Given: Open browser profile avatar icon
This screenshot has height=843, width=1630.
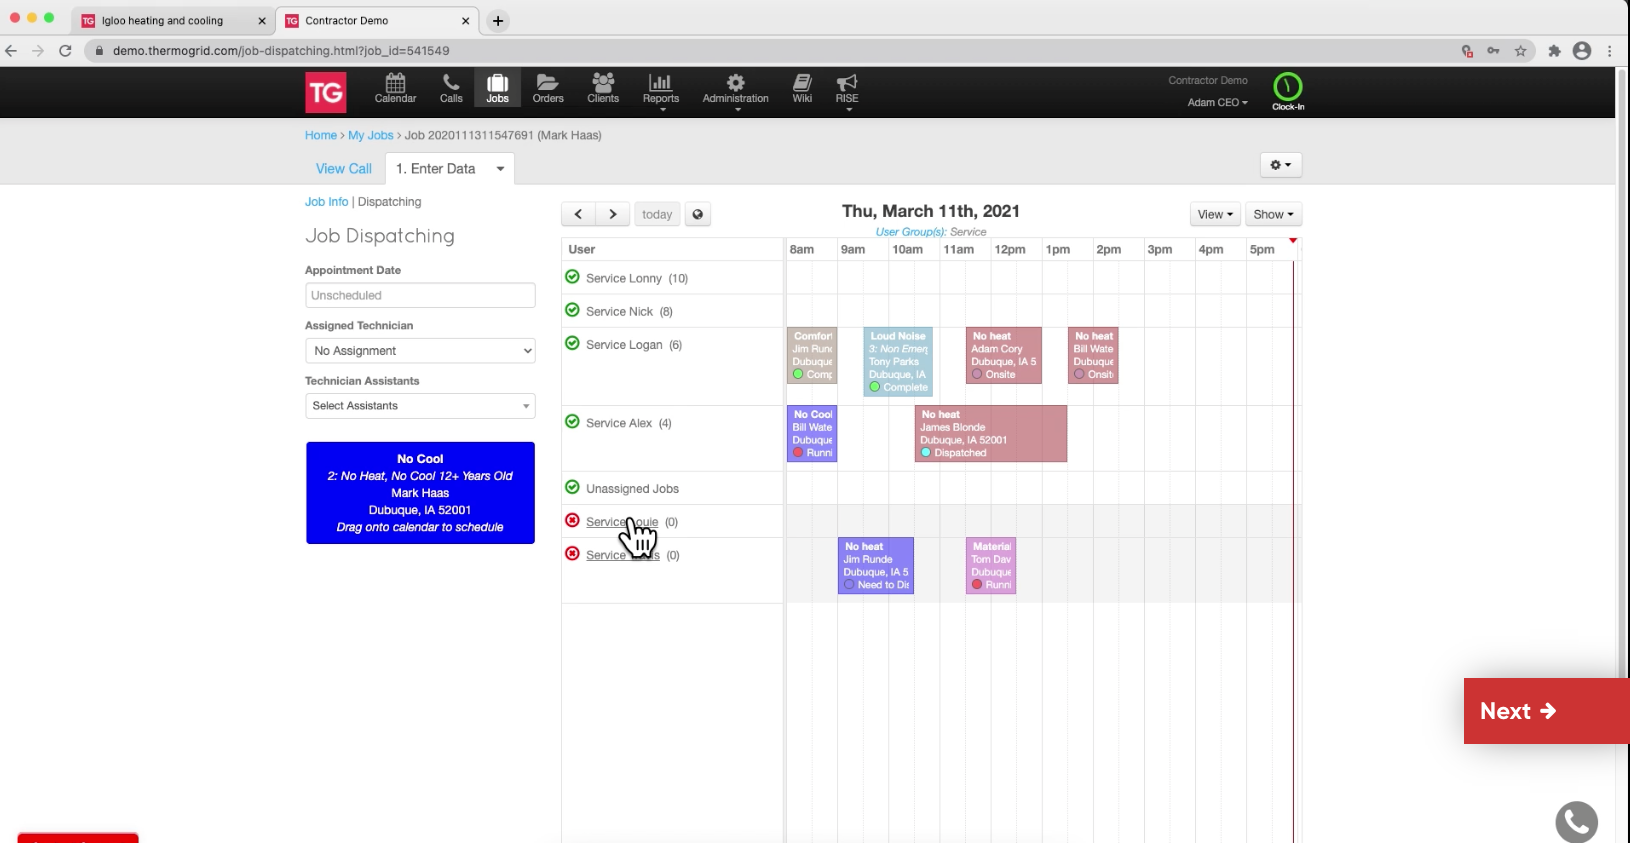Looking at the screenshot, I should [x=1582, y=51].
